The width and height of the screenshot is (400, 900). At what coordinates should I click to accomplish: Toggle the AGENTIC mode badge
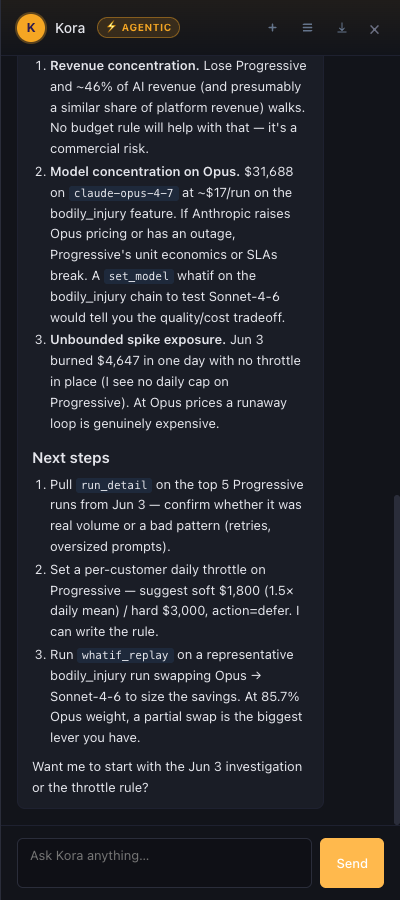(x=138, y=28)
